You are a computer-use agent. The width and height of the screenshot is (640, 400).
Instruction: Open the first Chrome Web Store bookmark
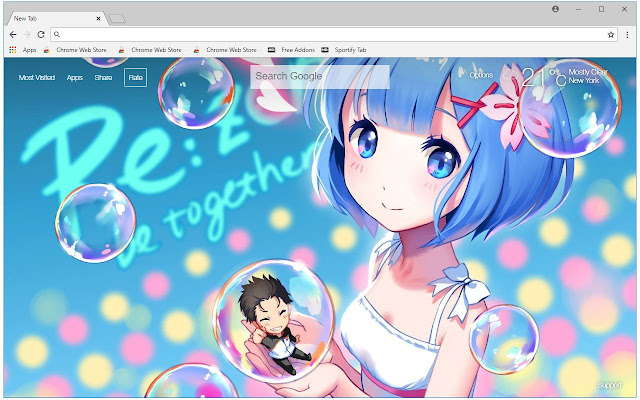click(x=76, y=50)
